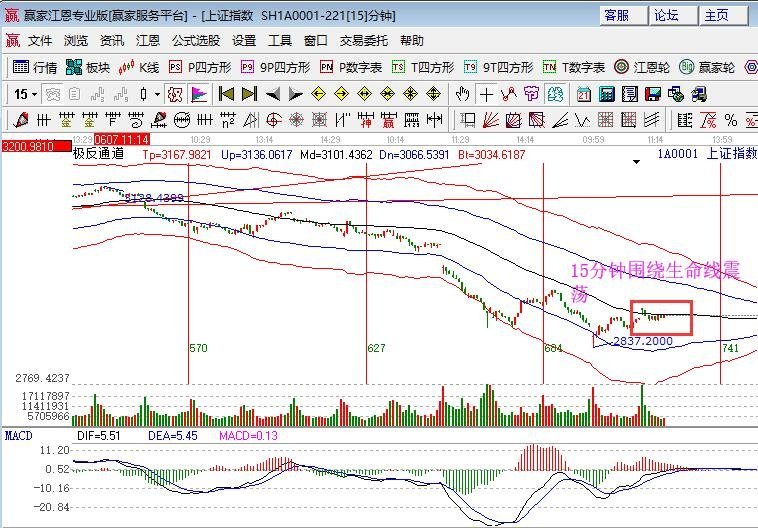The height and width of the screenshot is (528, 758).
Task: Open the 资讯 menu
Action: pyautogui.click(x=112, y=41)
